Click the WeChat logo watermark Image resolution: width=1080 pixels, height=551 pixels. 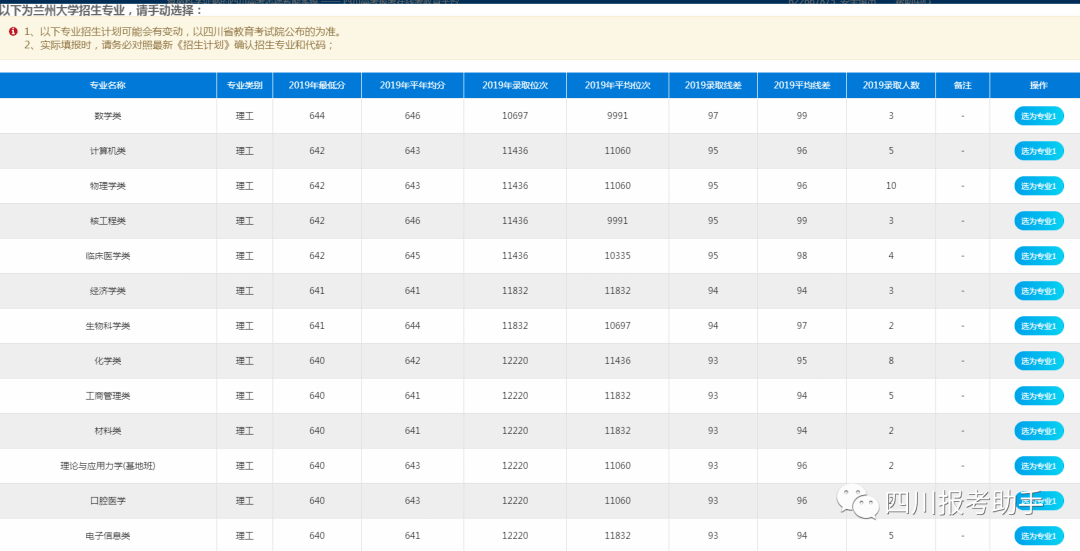coord(857,501)
